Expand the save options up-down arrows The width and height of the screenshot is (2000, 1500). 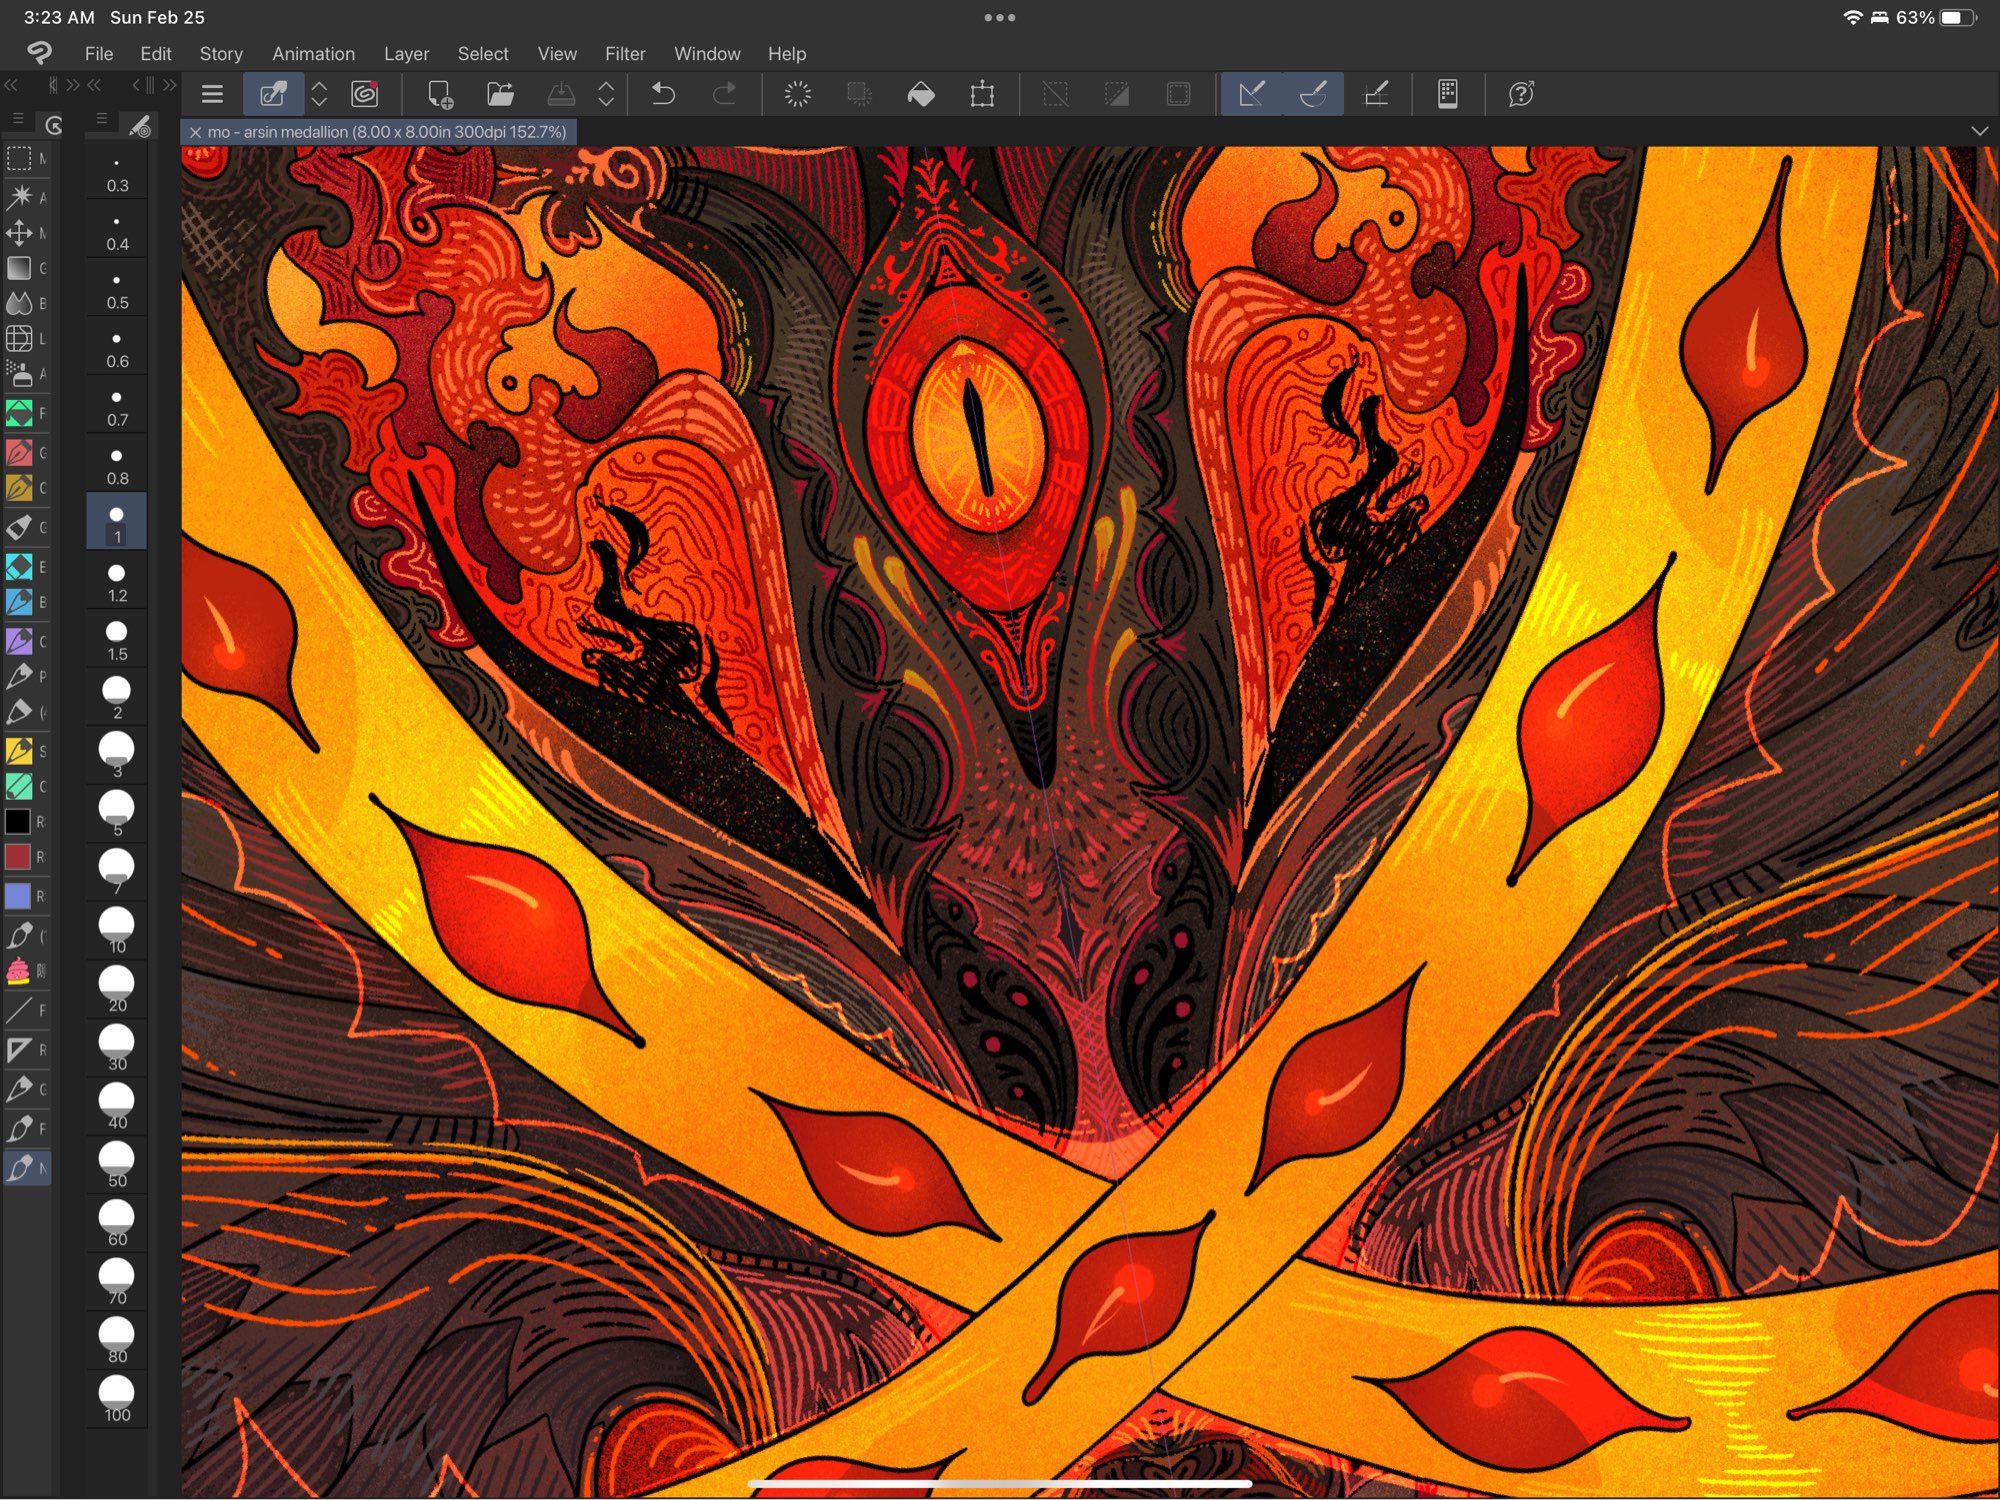point(606,94)
